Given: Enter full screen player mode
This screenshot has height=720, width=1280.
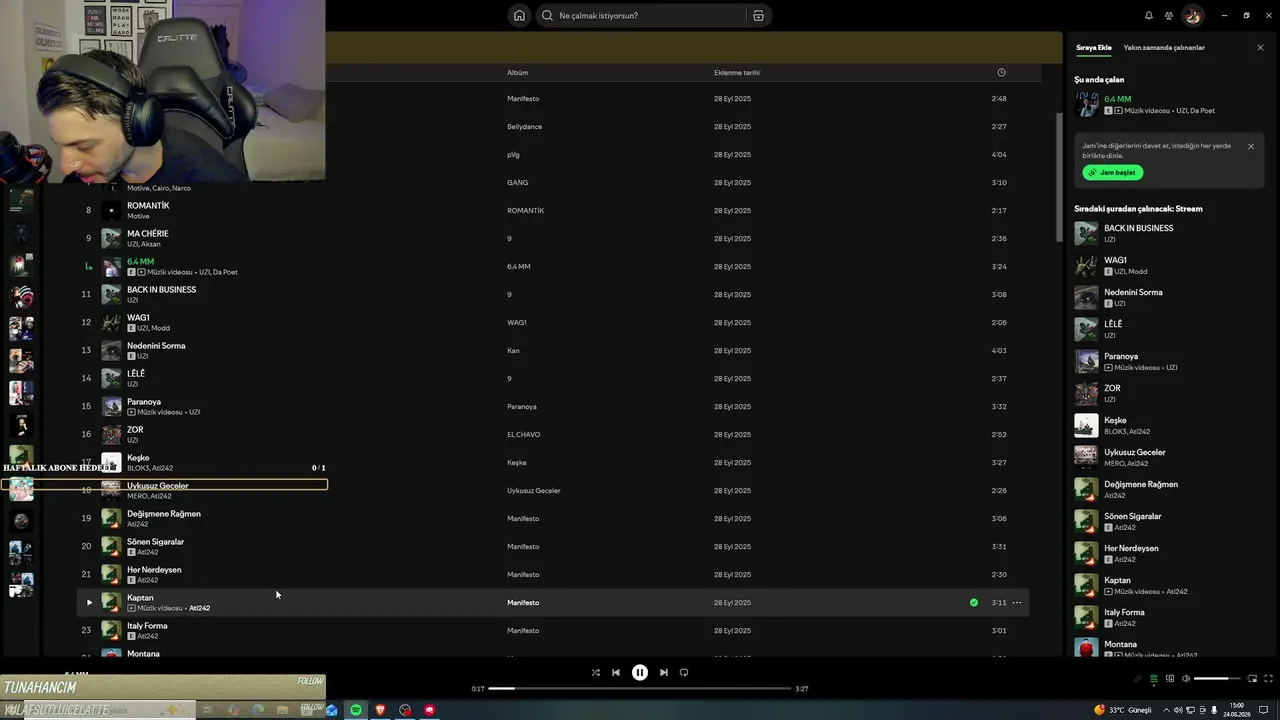Looking at the screenshot, I should (1269, 679).
